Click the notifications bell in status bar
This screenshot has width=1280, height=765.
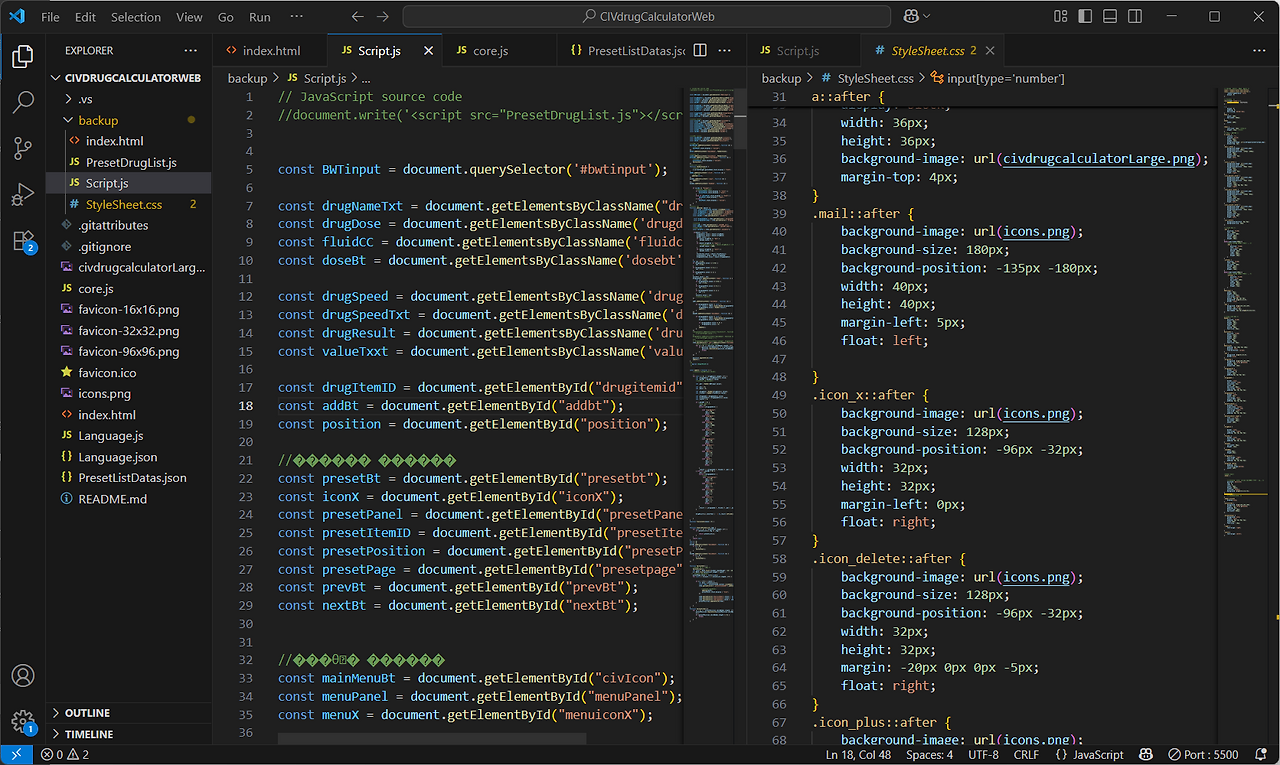[x=1262, y=755]
